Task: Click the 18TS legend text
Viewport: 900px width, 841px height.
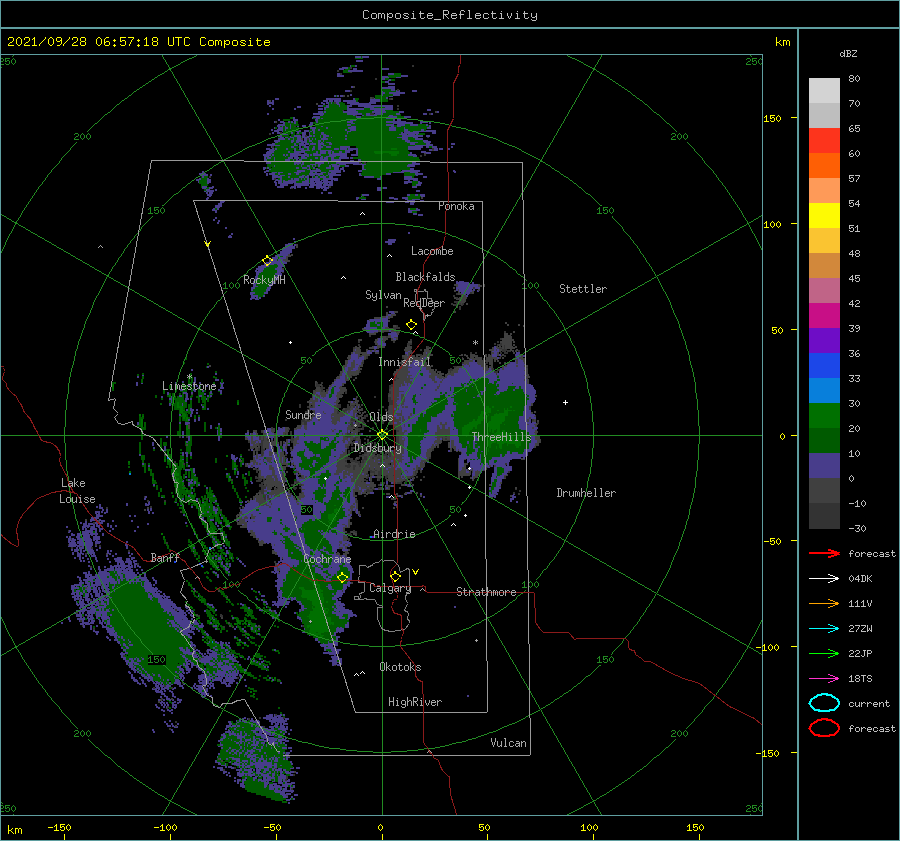Action: pyautogui.click(x=860, y=679)
